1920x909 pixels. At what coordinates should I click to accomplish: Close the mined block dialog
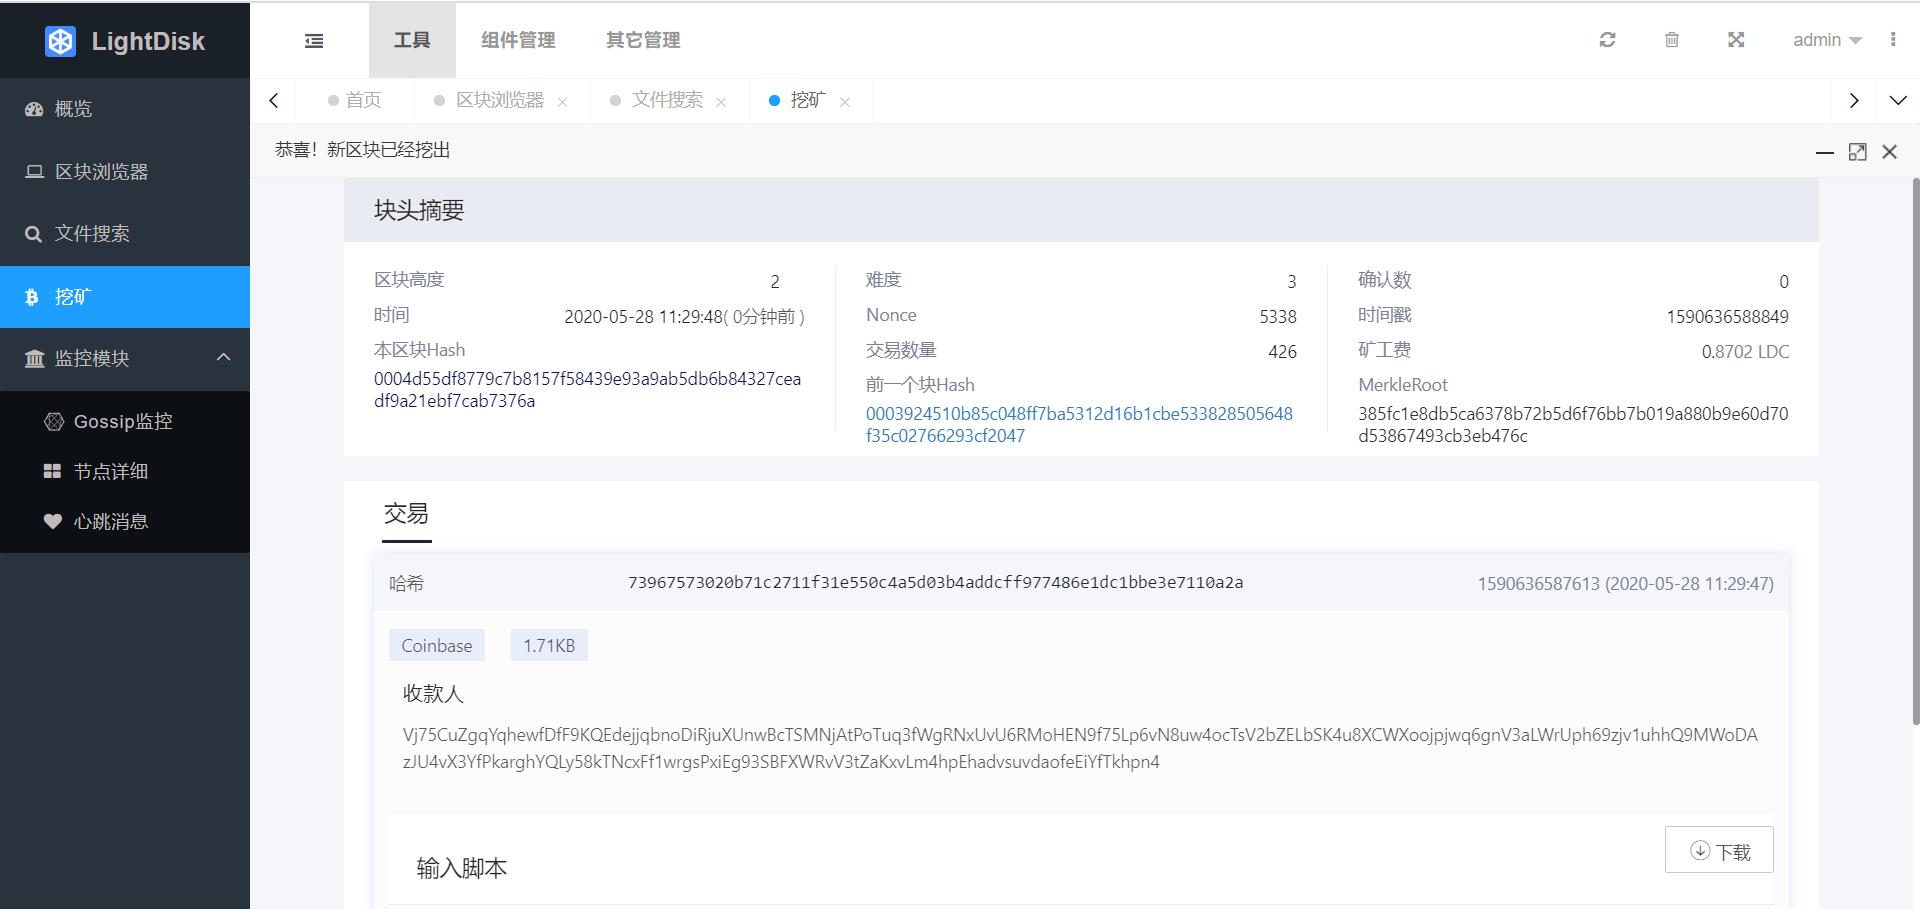1889,152
